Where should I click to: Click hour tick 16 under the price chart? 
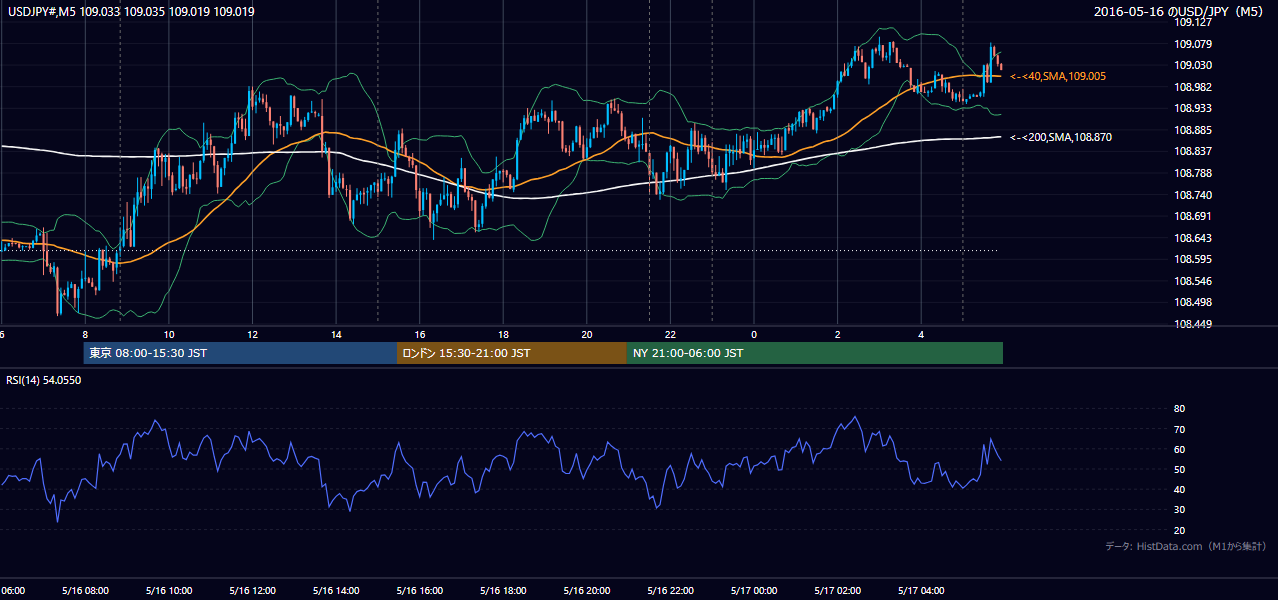point(420,334)
